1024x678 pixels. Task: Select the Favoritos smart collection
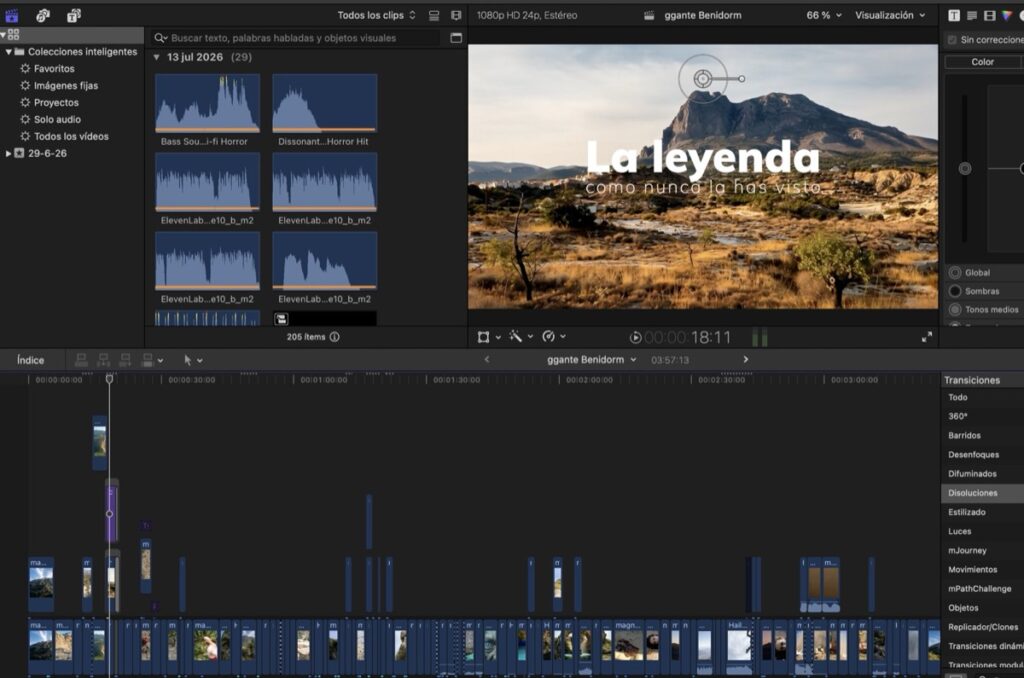[x=54, y=69]
